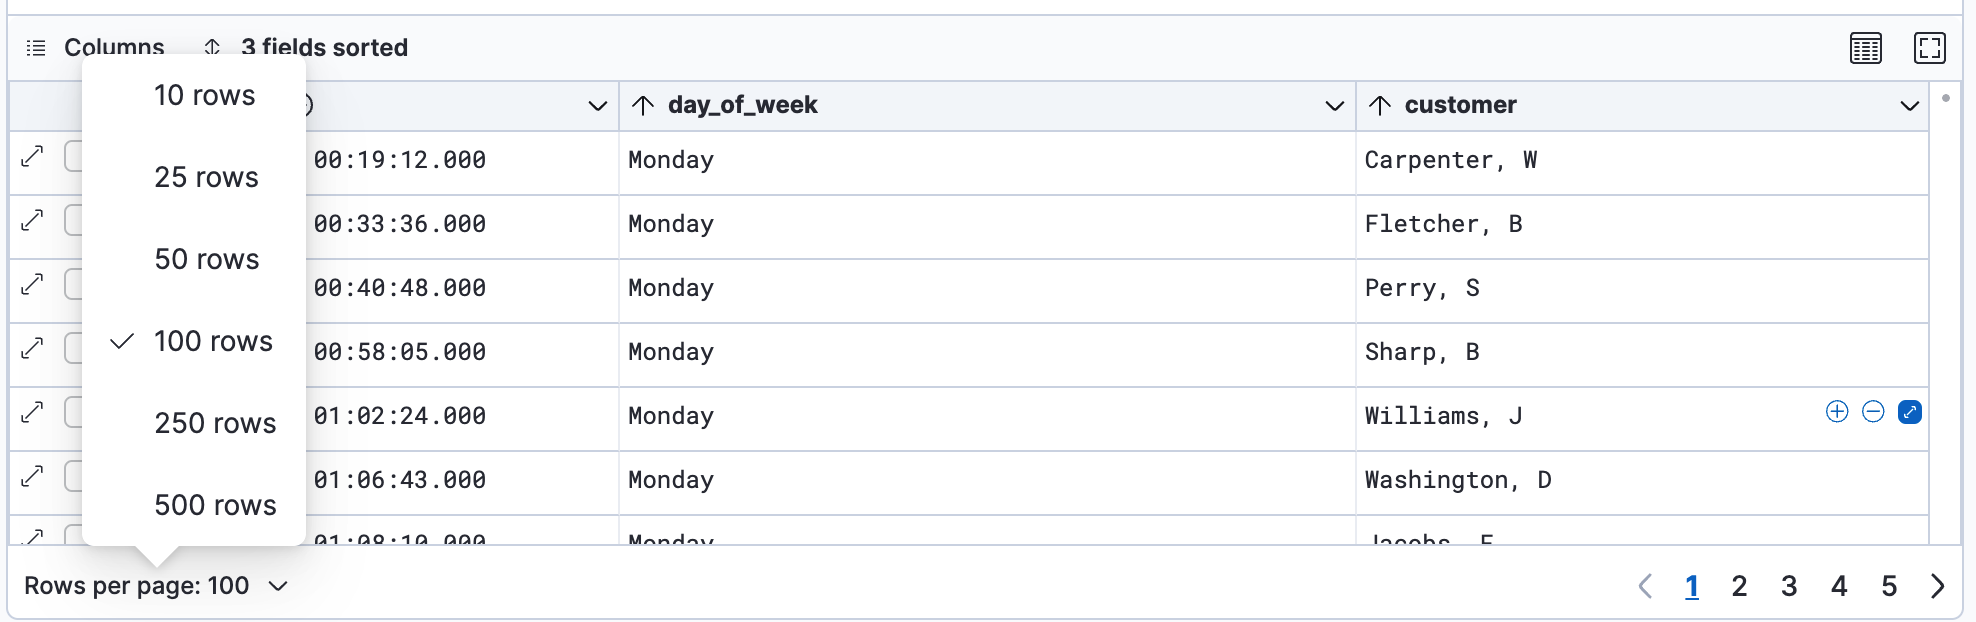Choose 500 rows per page
The height and width of the screenshot is (622, 1976).
(x=215, y=505)
